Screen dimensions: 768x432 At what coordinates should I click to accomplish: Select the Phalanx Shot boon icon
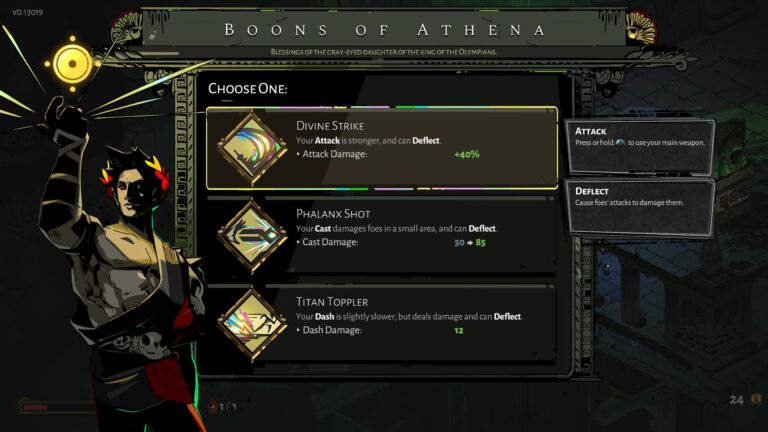tap(252, 236)
